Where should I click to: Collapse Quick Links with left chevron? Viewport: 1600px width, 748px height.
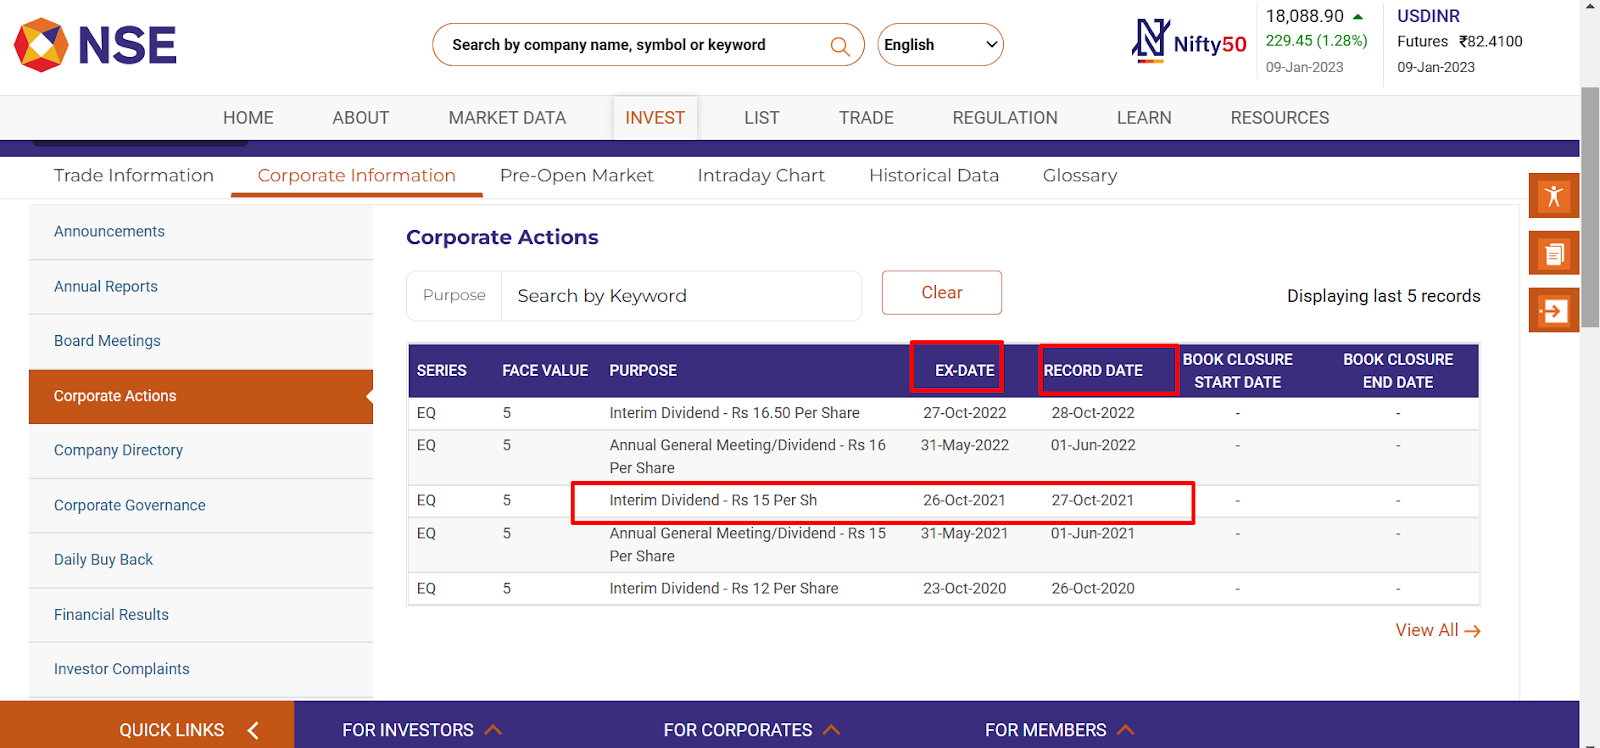(x=253, y=730)
